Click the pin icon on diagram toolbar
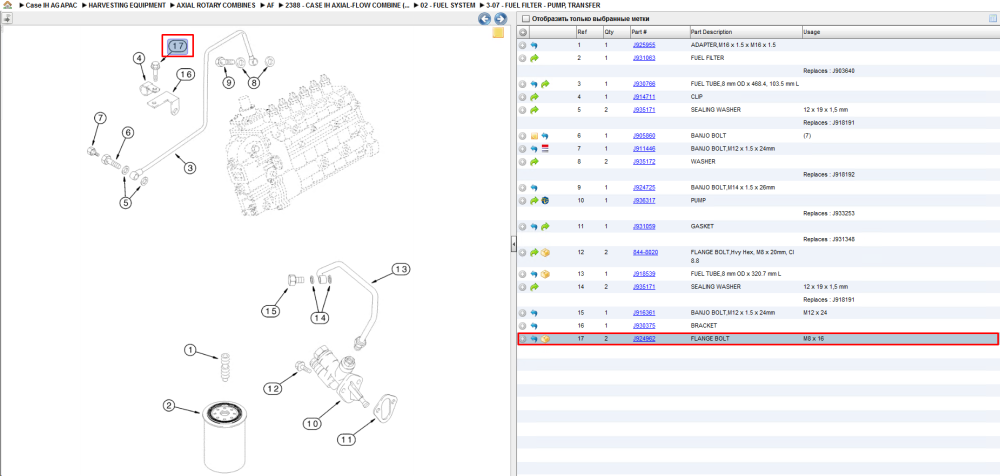This screenshot has height=476, width=1000. coord(7,19)
